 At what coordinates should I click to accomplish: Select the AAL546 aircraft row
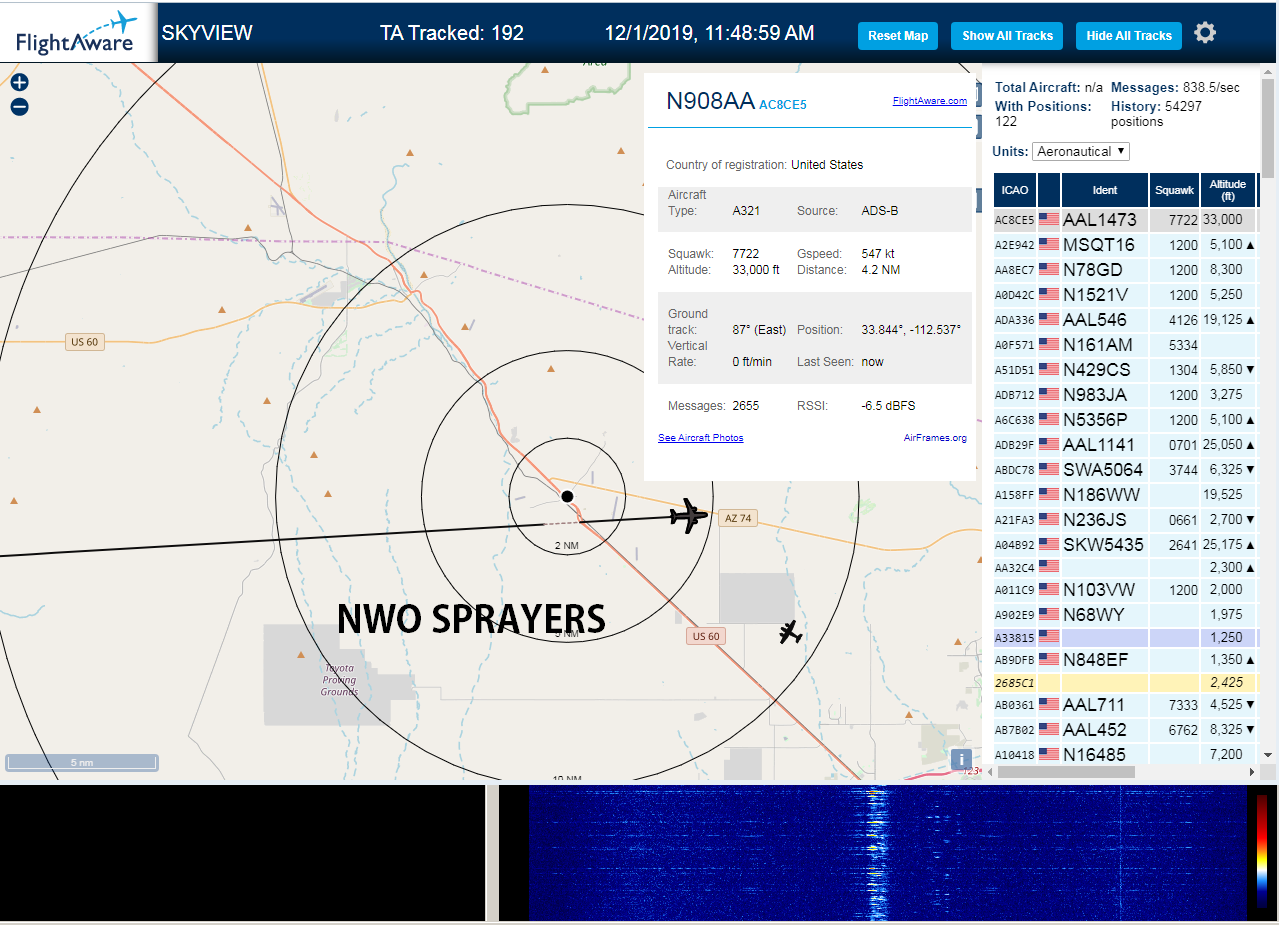(1125, 320)
